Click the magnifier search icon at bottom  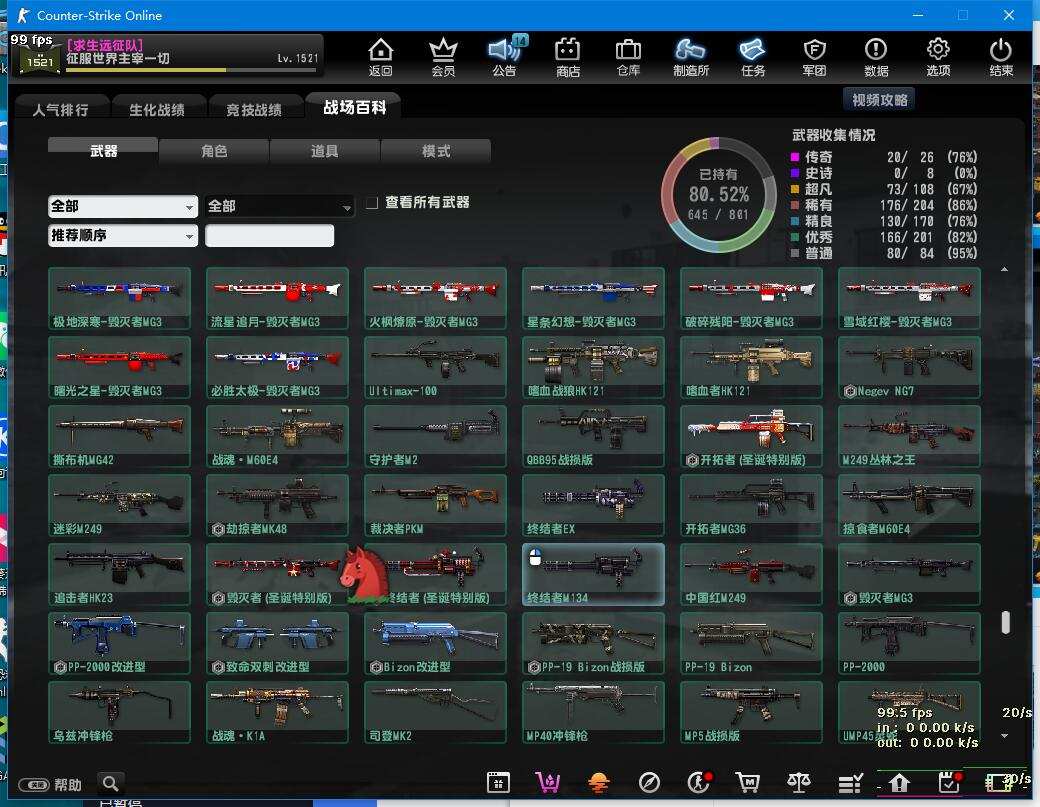coord(111,784)
